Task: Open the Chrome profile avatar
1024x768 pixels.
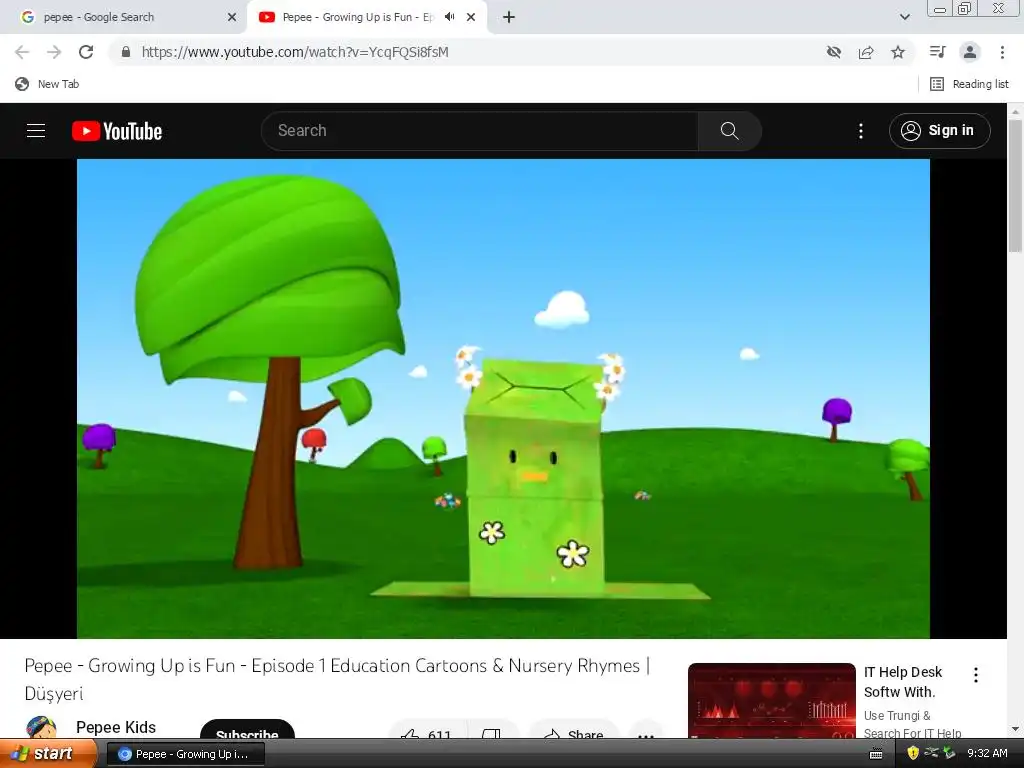Action: [x=970, y=52]
